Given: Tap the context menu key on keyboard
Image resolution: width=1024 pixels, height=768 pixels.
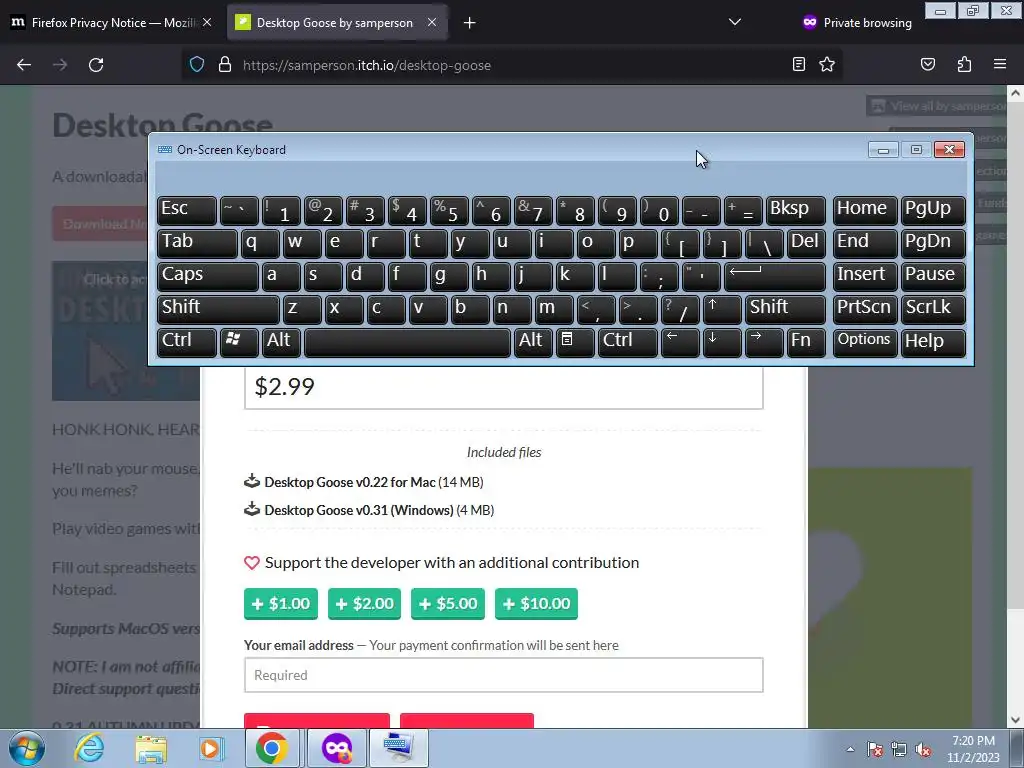Looking at the screenshot, I should pos(575,341).
